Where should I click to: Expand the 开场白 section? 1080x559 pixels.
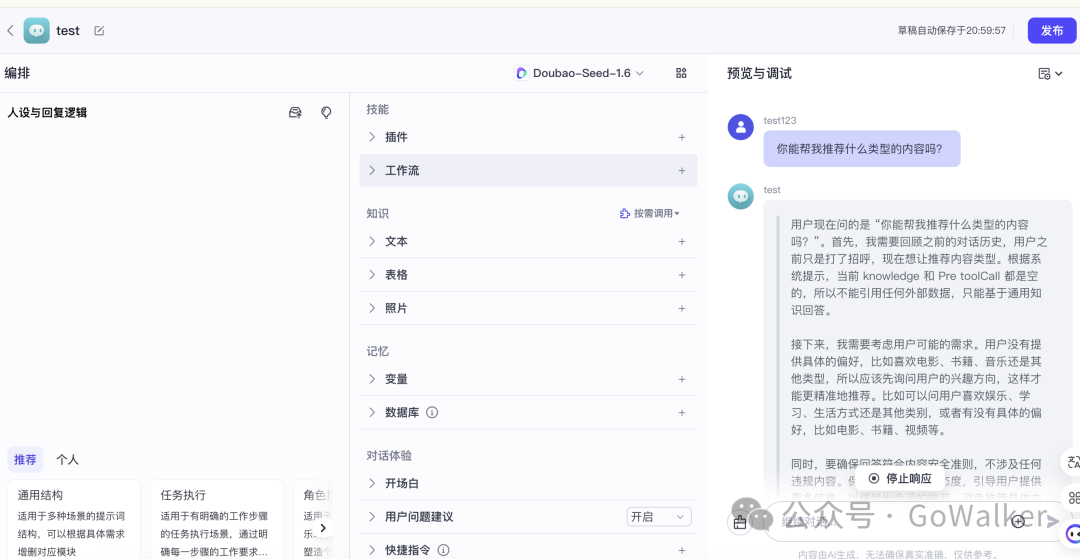click(372, 483)
